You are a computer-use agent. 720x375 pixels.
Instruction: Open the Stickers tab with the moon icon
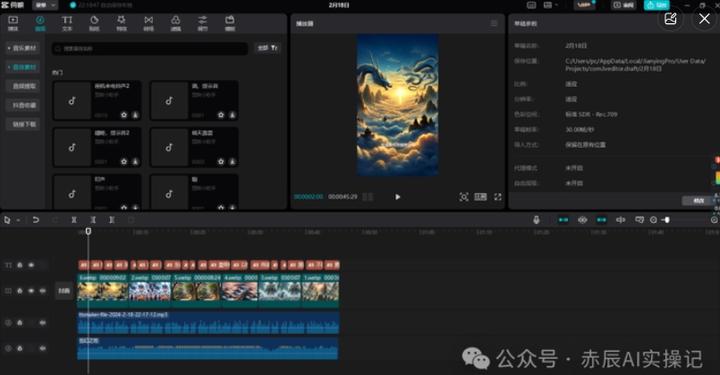point(94,23)
